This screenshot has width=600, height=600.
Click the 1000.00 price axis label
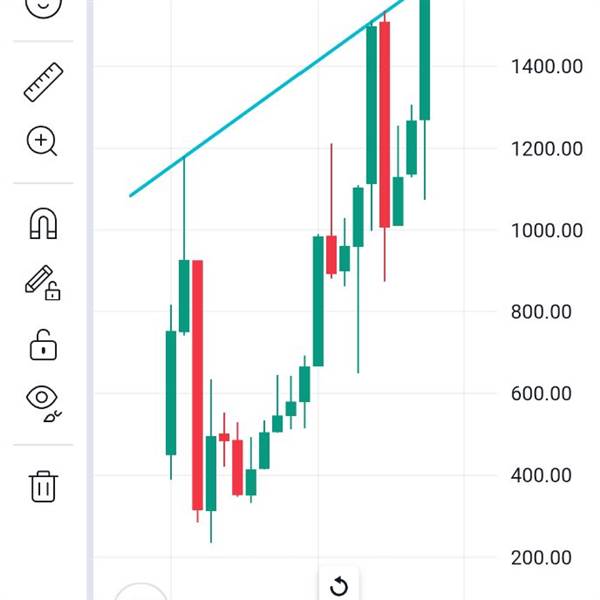(x=547, y=230)
